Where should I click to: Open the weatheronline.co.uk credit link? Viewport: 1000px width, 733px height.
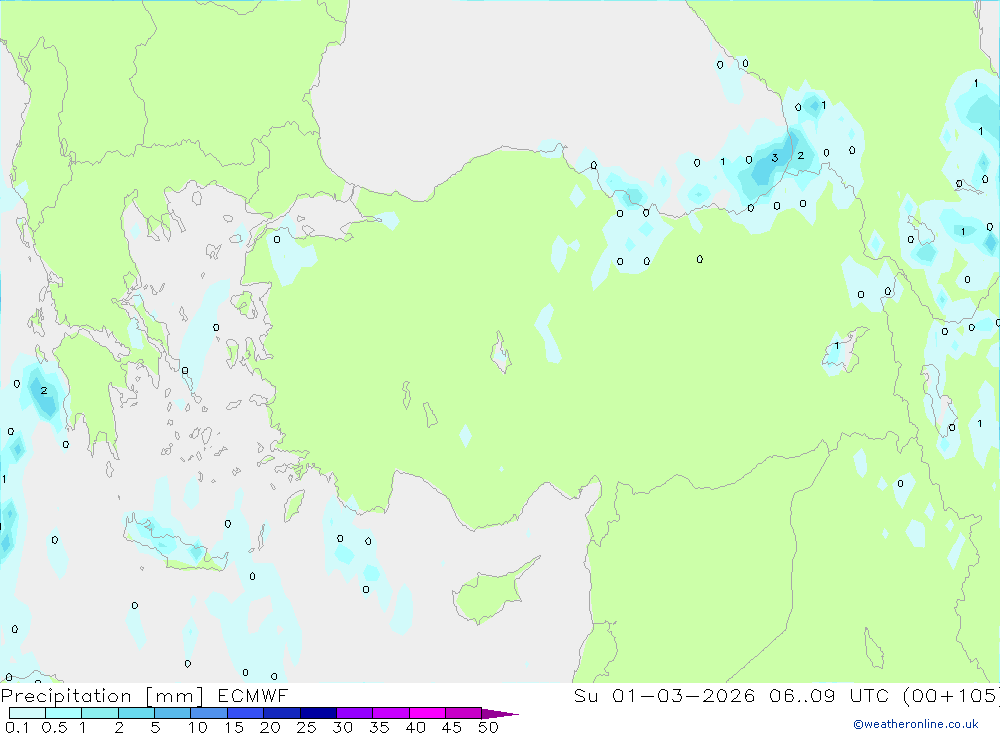coord(916,724)
